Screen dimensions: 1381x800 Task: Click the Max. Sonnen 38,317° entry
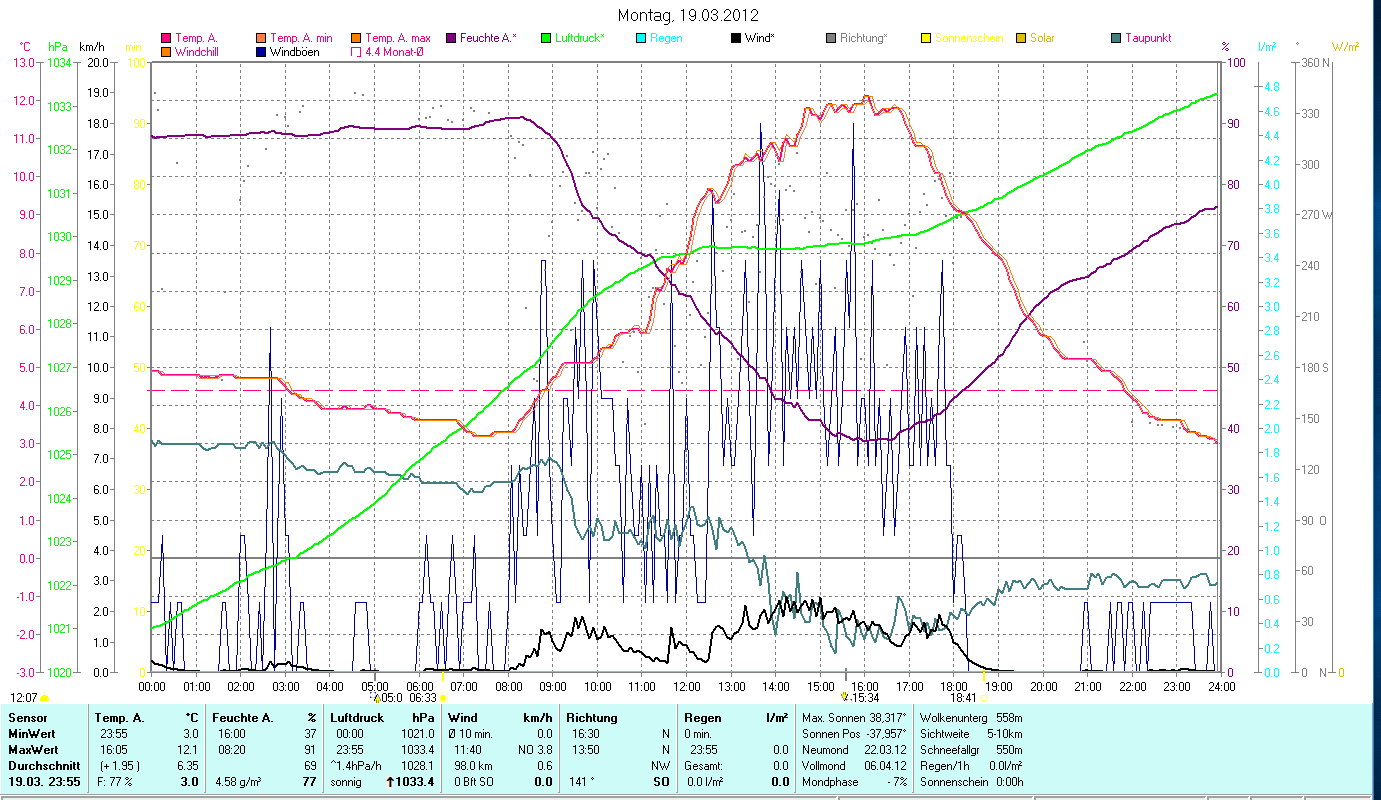point(854,718)
